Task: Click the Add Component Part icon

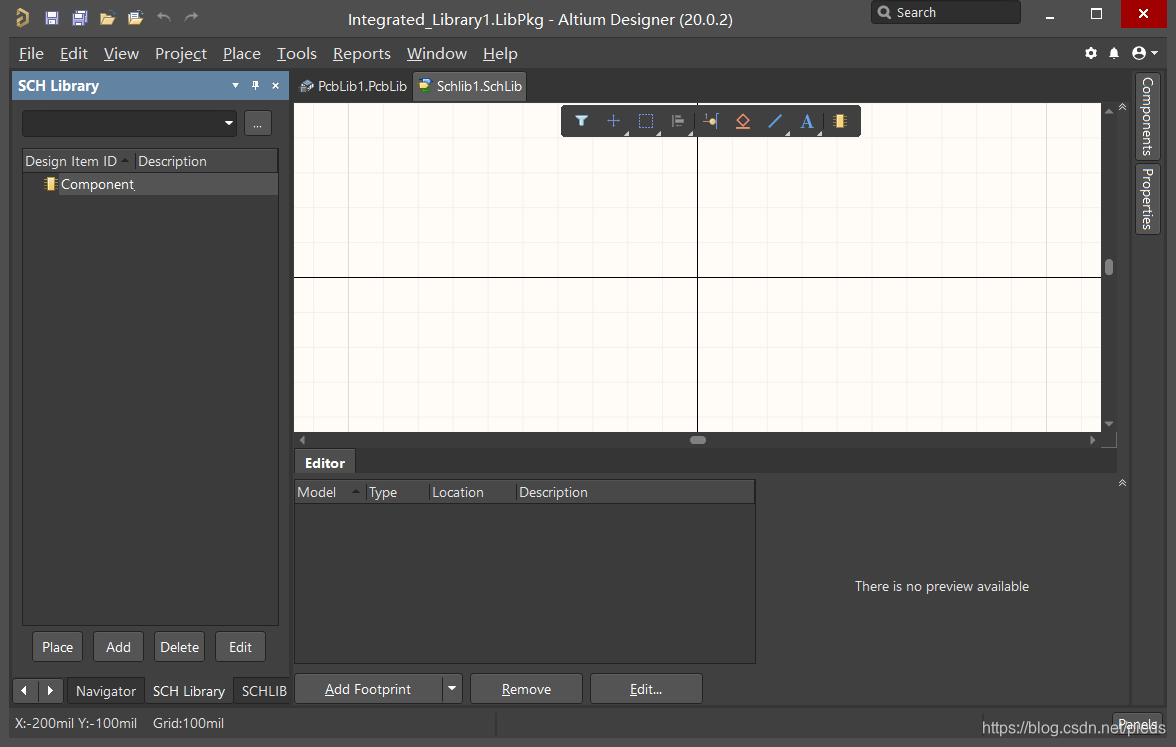Action: click(840, 121)
